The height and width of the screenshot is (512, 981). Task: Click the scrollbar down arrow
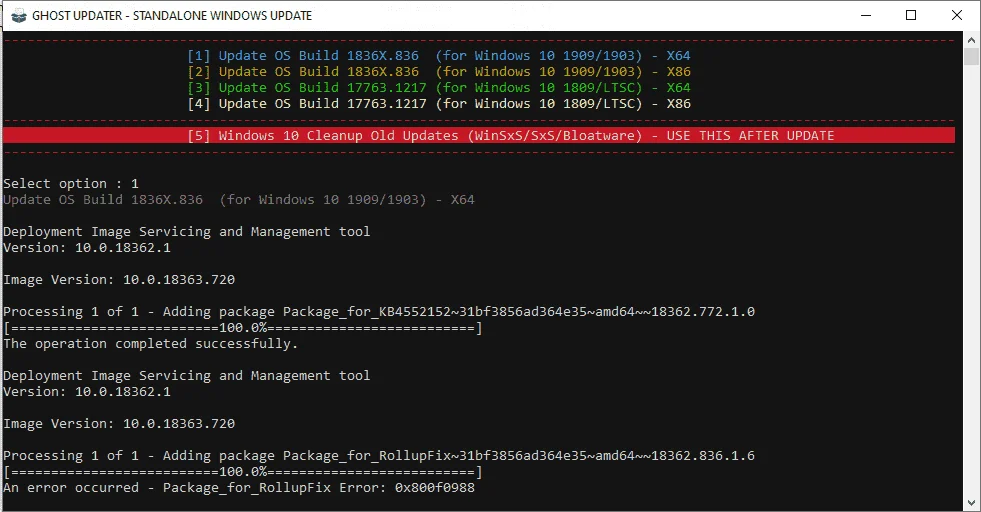[x=971, y=503]
